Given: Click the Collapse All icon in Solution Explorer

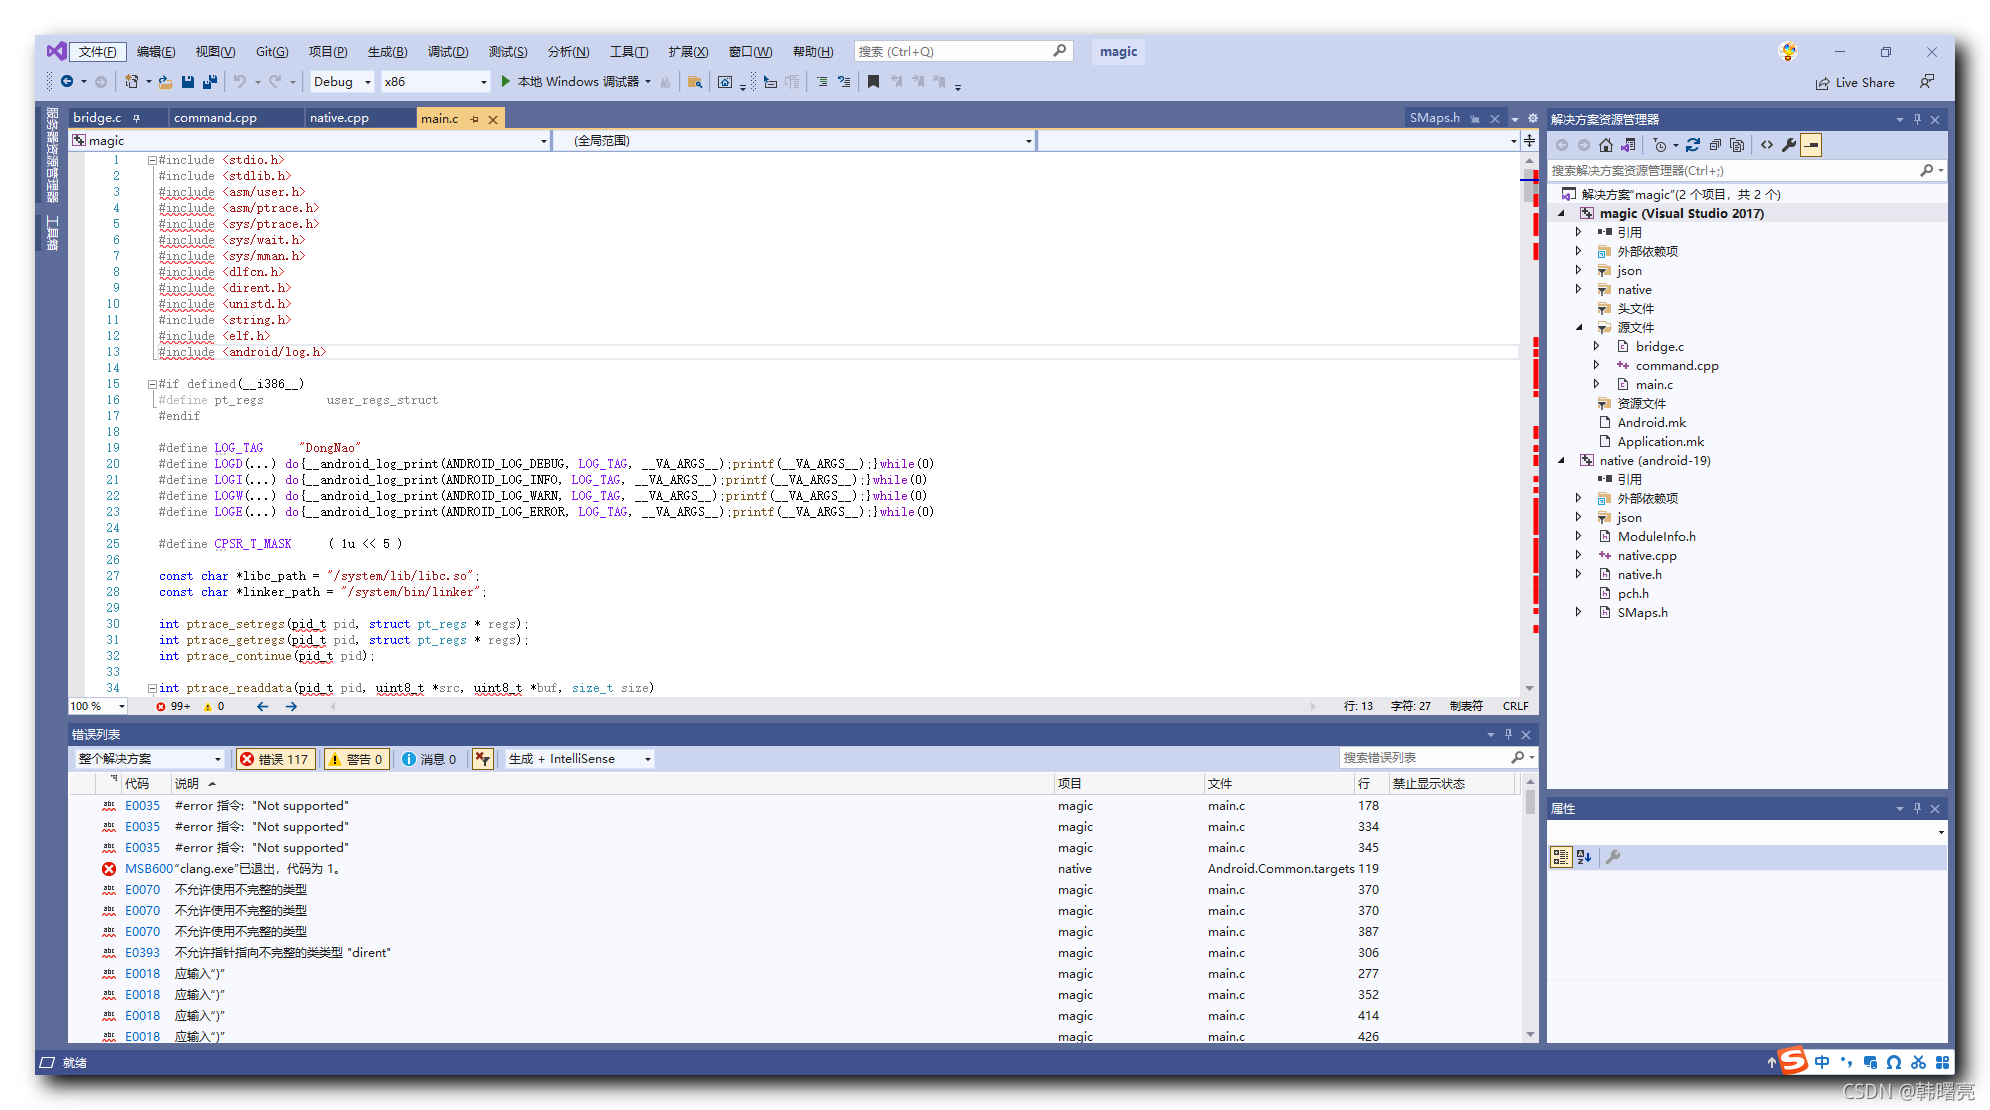Looking at the screenshot, I should point(1715,145).
